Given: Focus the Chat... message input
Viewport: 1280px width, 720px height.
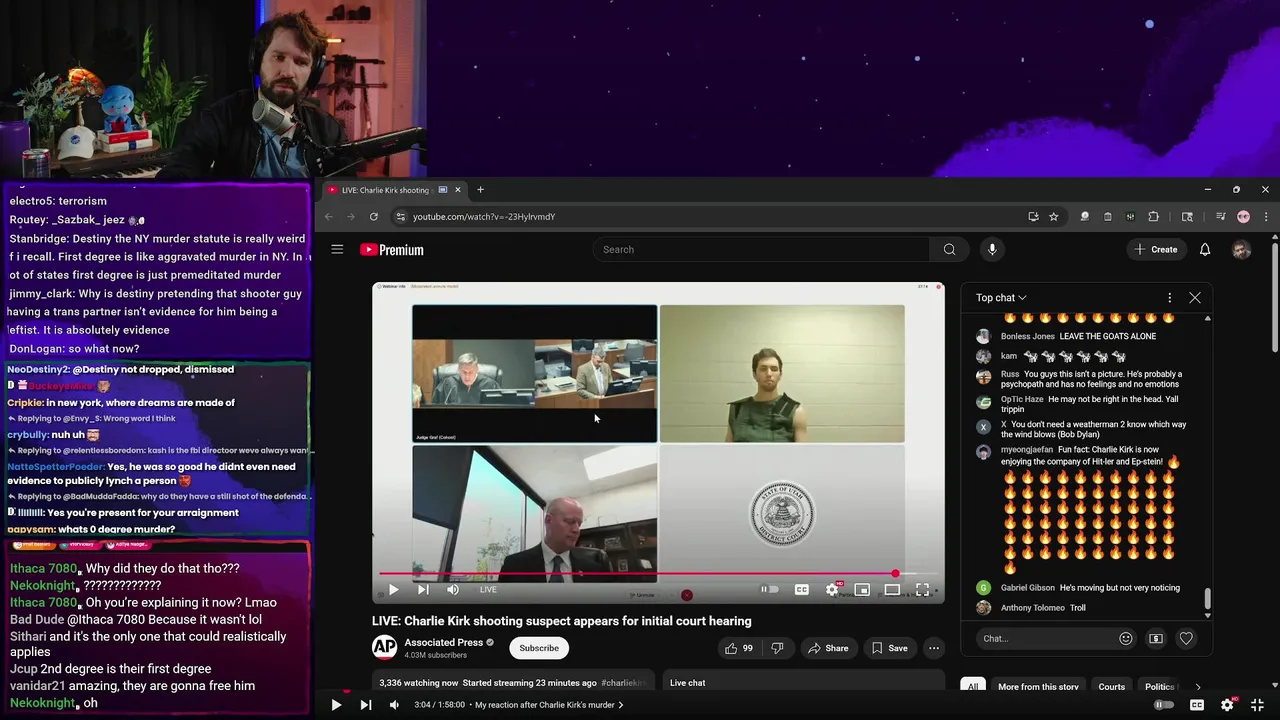Looking at the screenshot, I should (1045, 638).
